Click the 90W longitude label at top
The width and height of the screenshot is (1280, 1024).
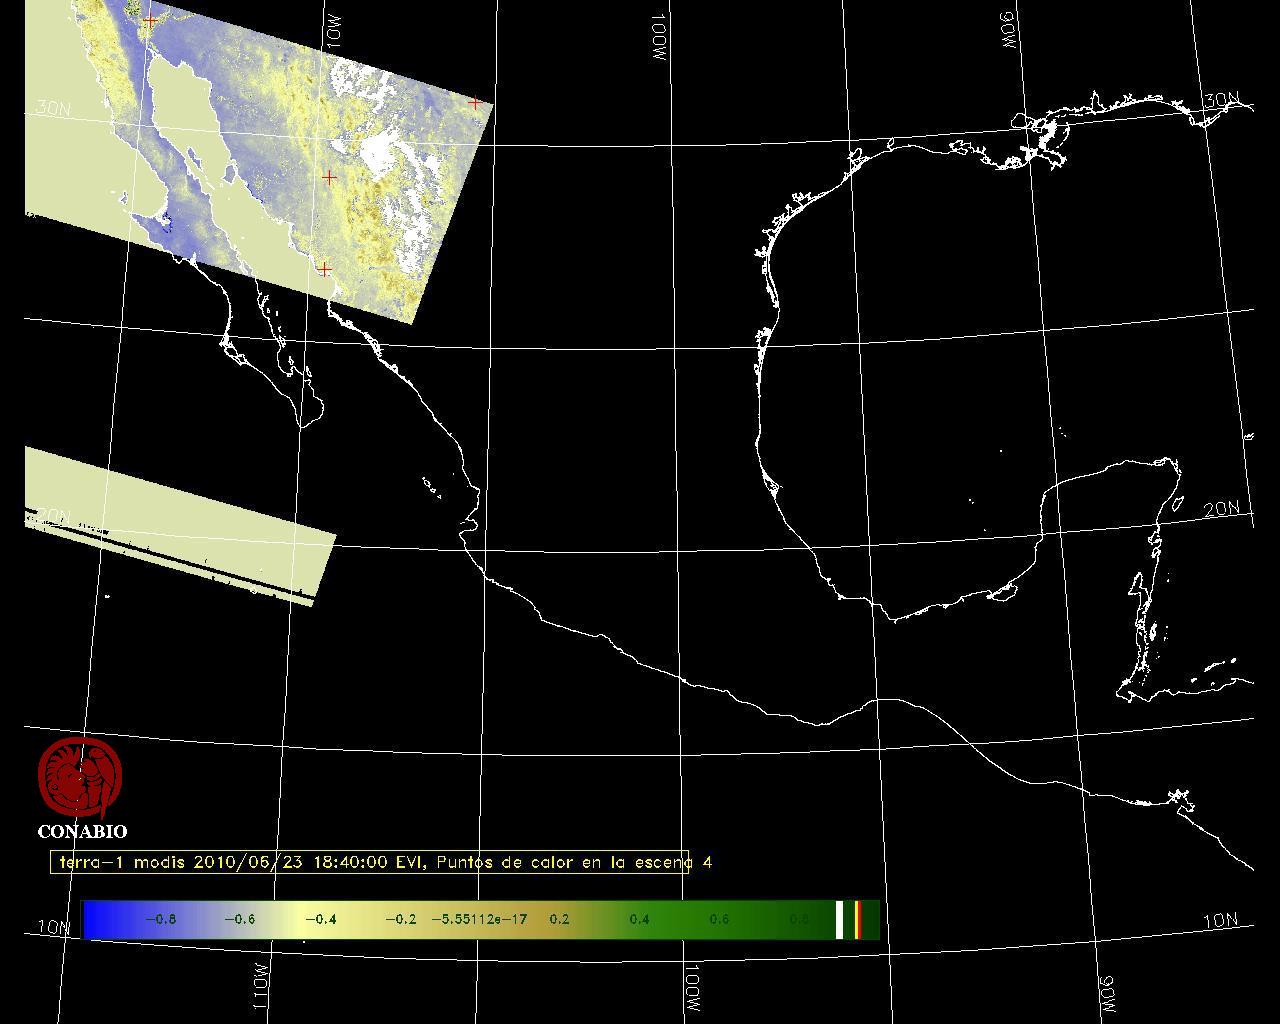pos(1007,31)
